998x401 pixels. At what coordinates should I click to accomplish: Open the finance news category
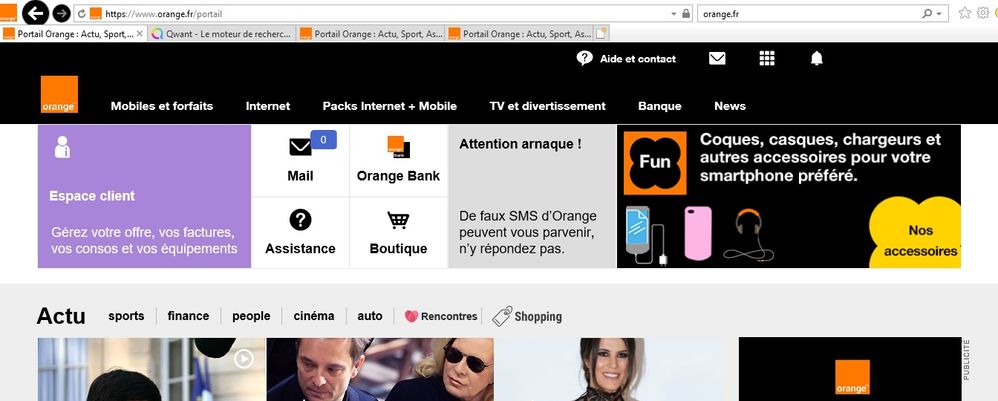point(188,316)
